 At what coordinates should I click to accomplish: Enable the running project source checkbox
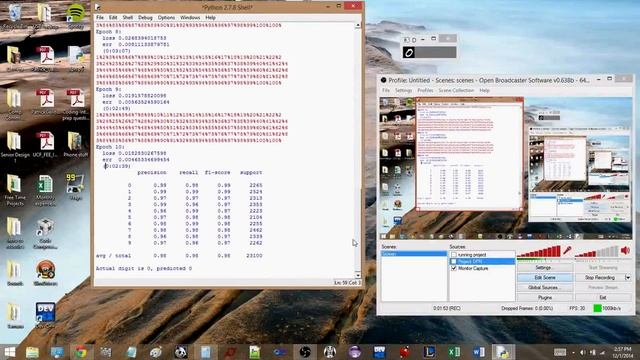point(453,255)
